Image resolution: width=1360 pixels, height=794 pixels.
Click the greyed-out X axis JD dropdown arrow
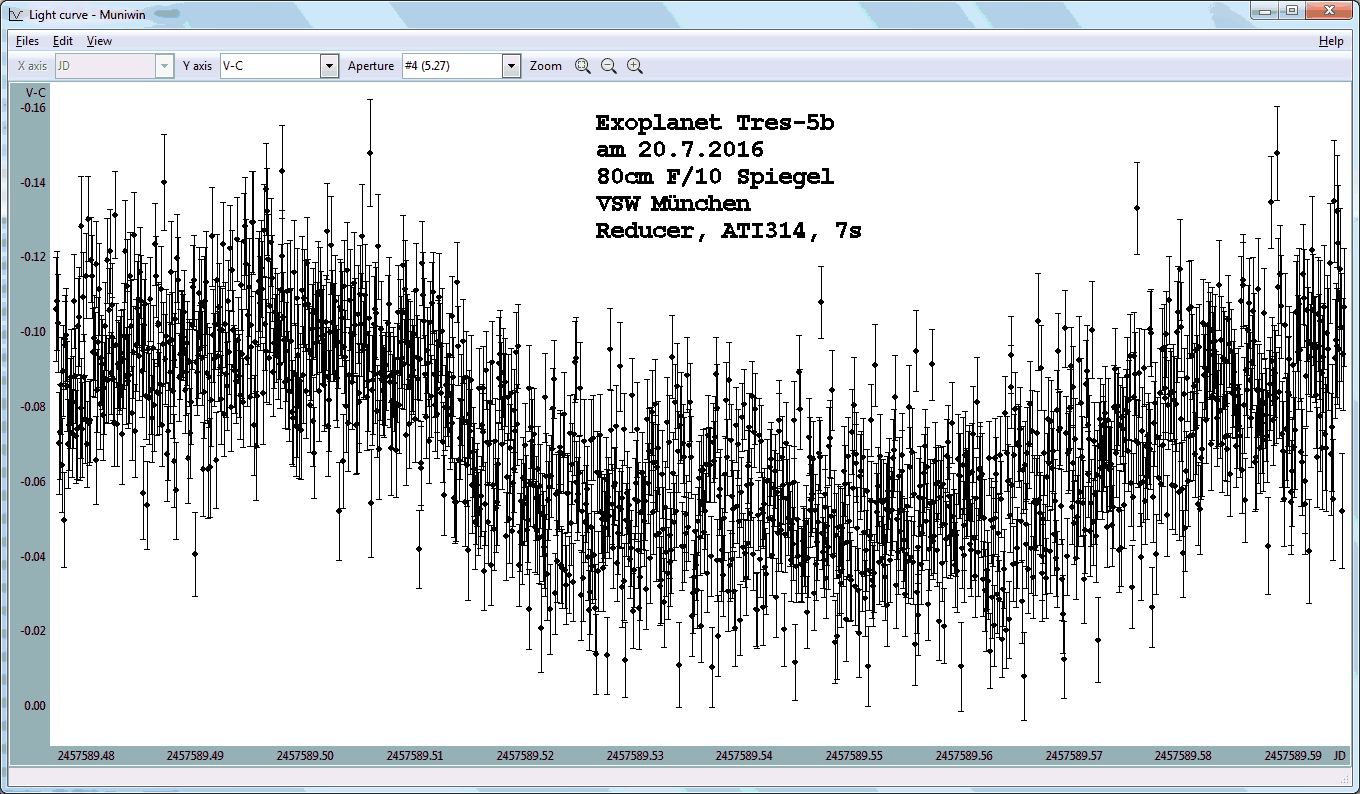(165, 66)
